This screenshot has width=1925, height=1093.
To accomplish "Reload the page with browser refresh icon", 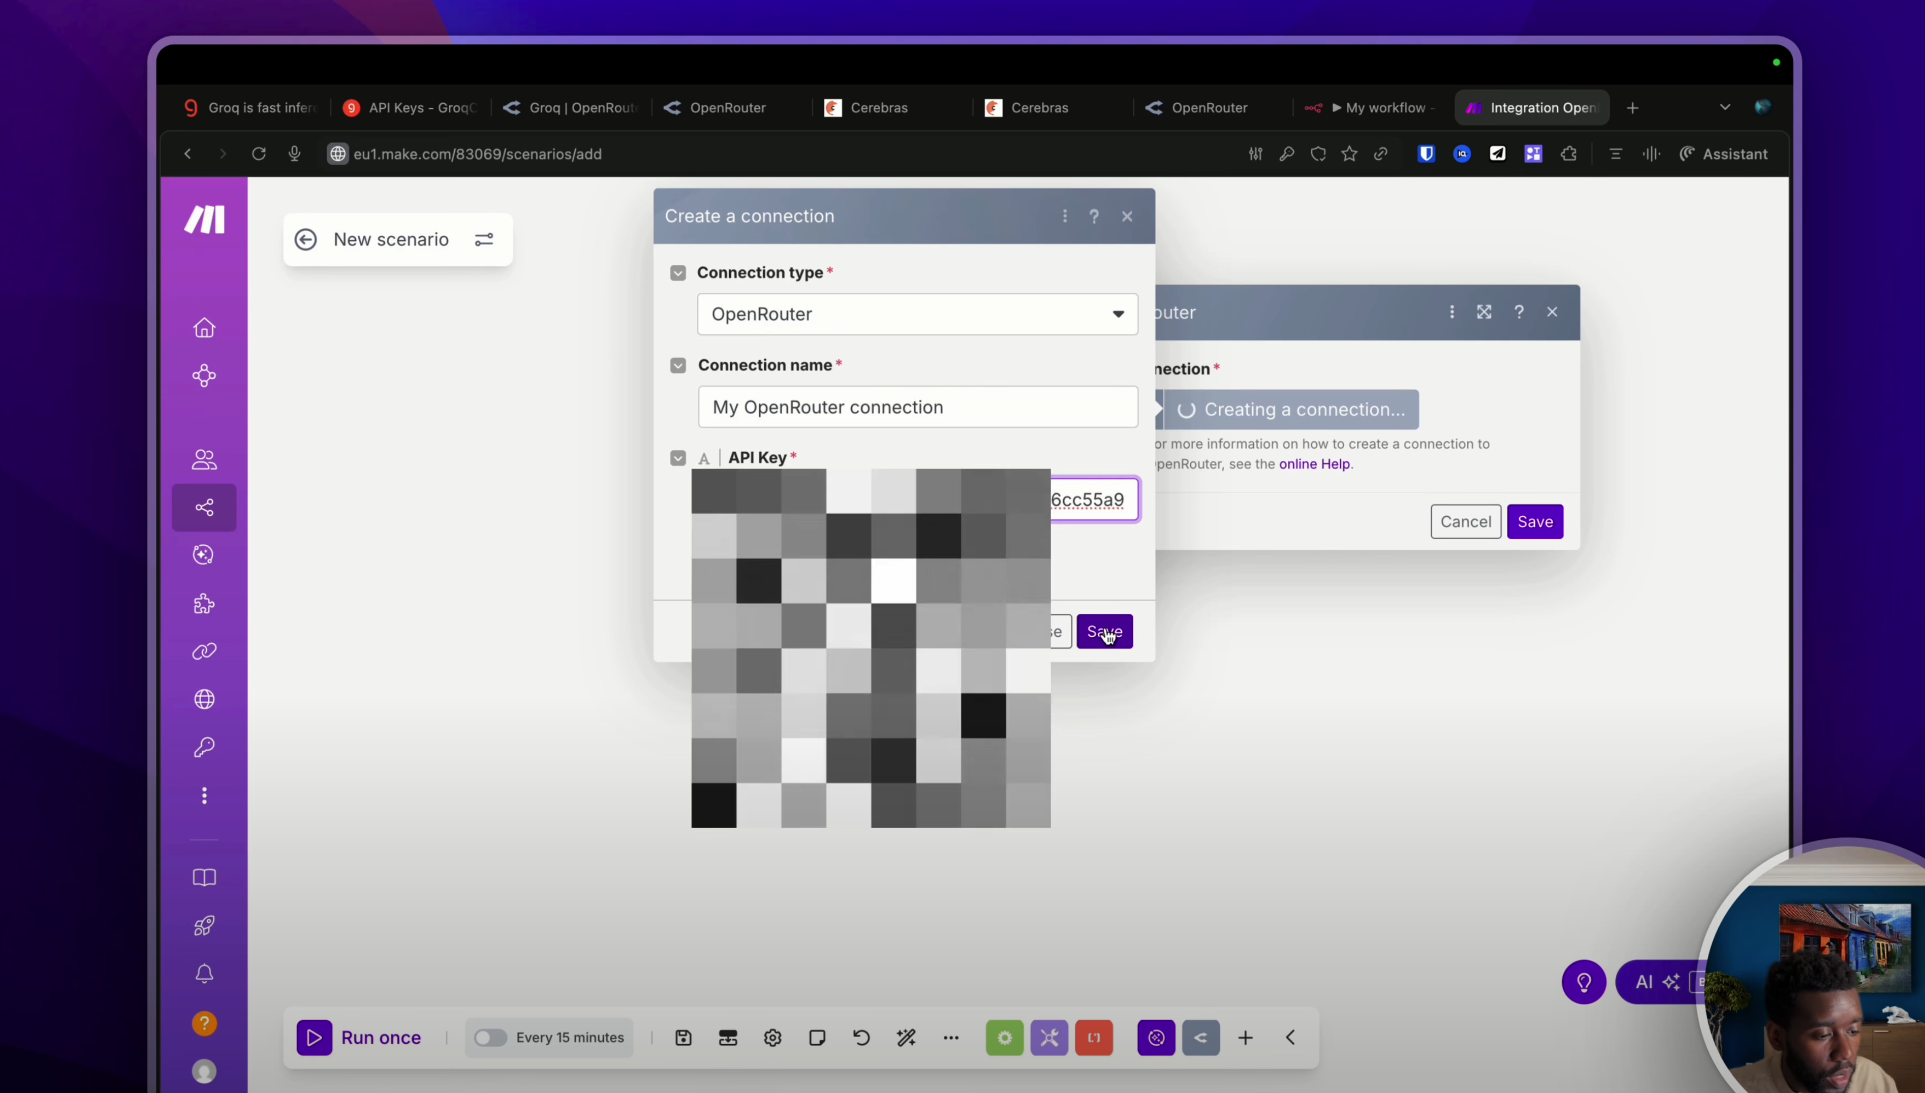I will pos(259,154).
